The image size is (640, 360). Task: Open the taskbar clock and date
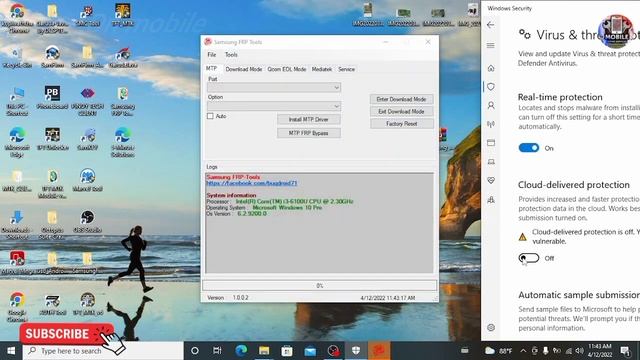click(600, 351)
